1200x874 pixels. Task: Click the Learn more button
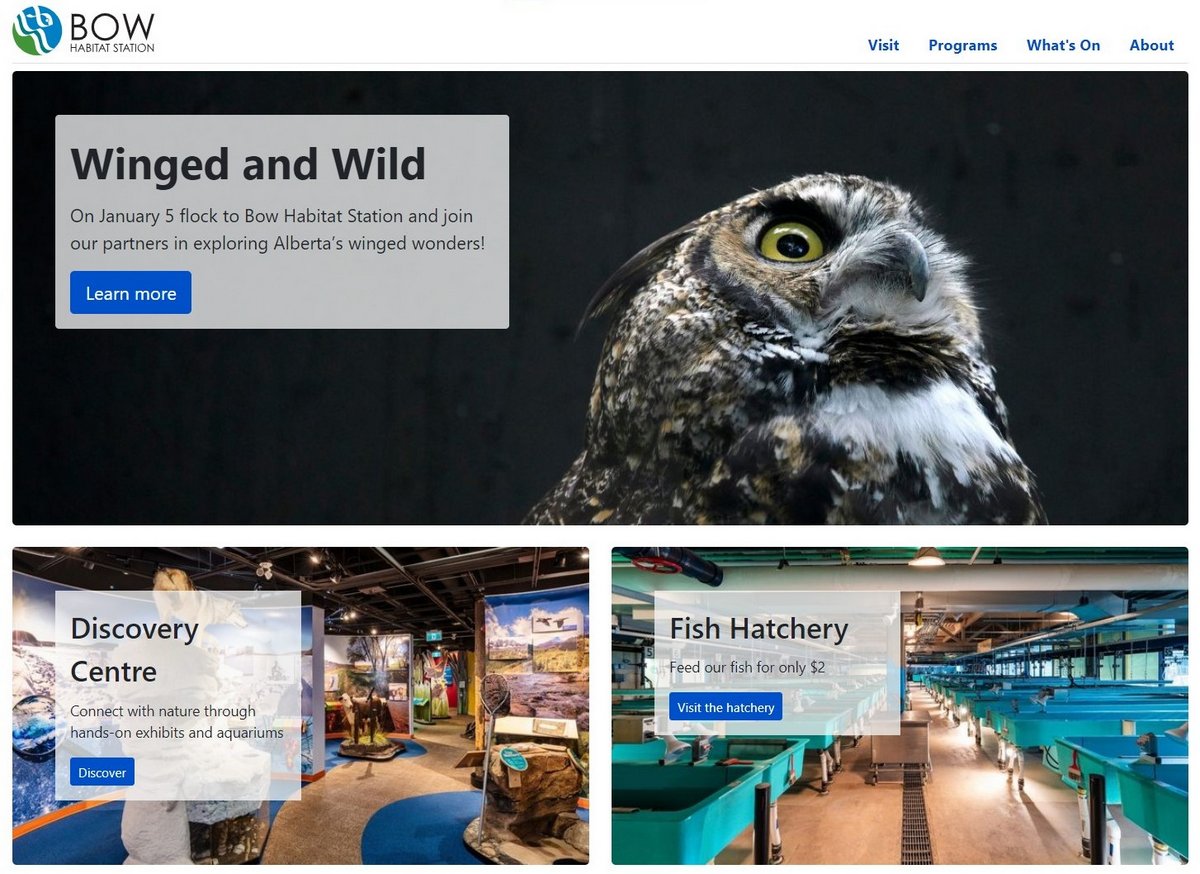tap(130, 293)
